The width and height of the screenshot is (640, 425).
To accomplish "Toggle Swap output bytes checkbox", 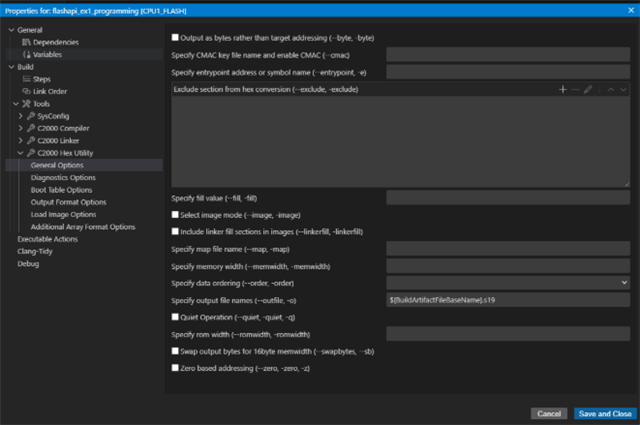I will pyautogui.click(x=176, y=351).
